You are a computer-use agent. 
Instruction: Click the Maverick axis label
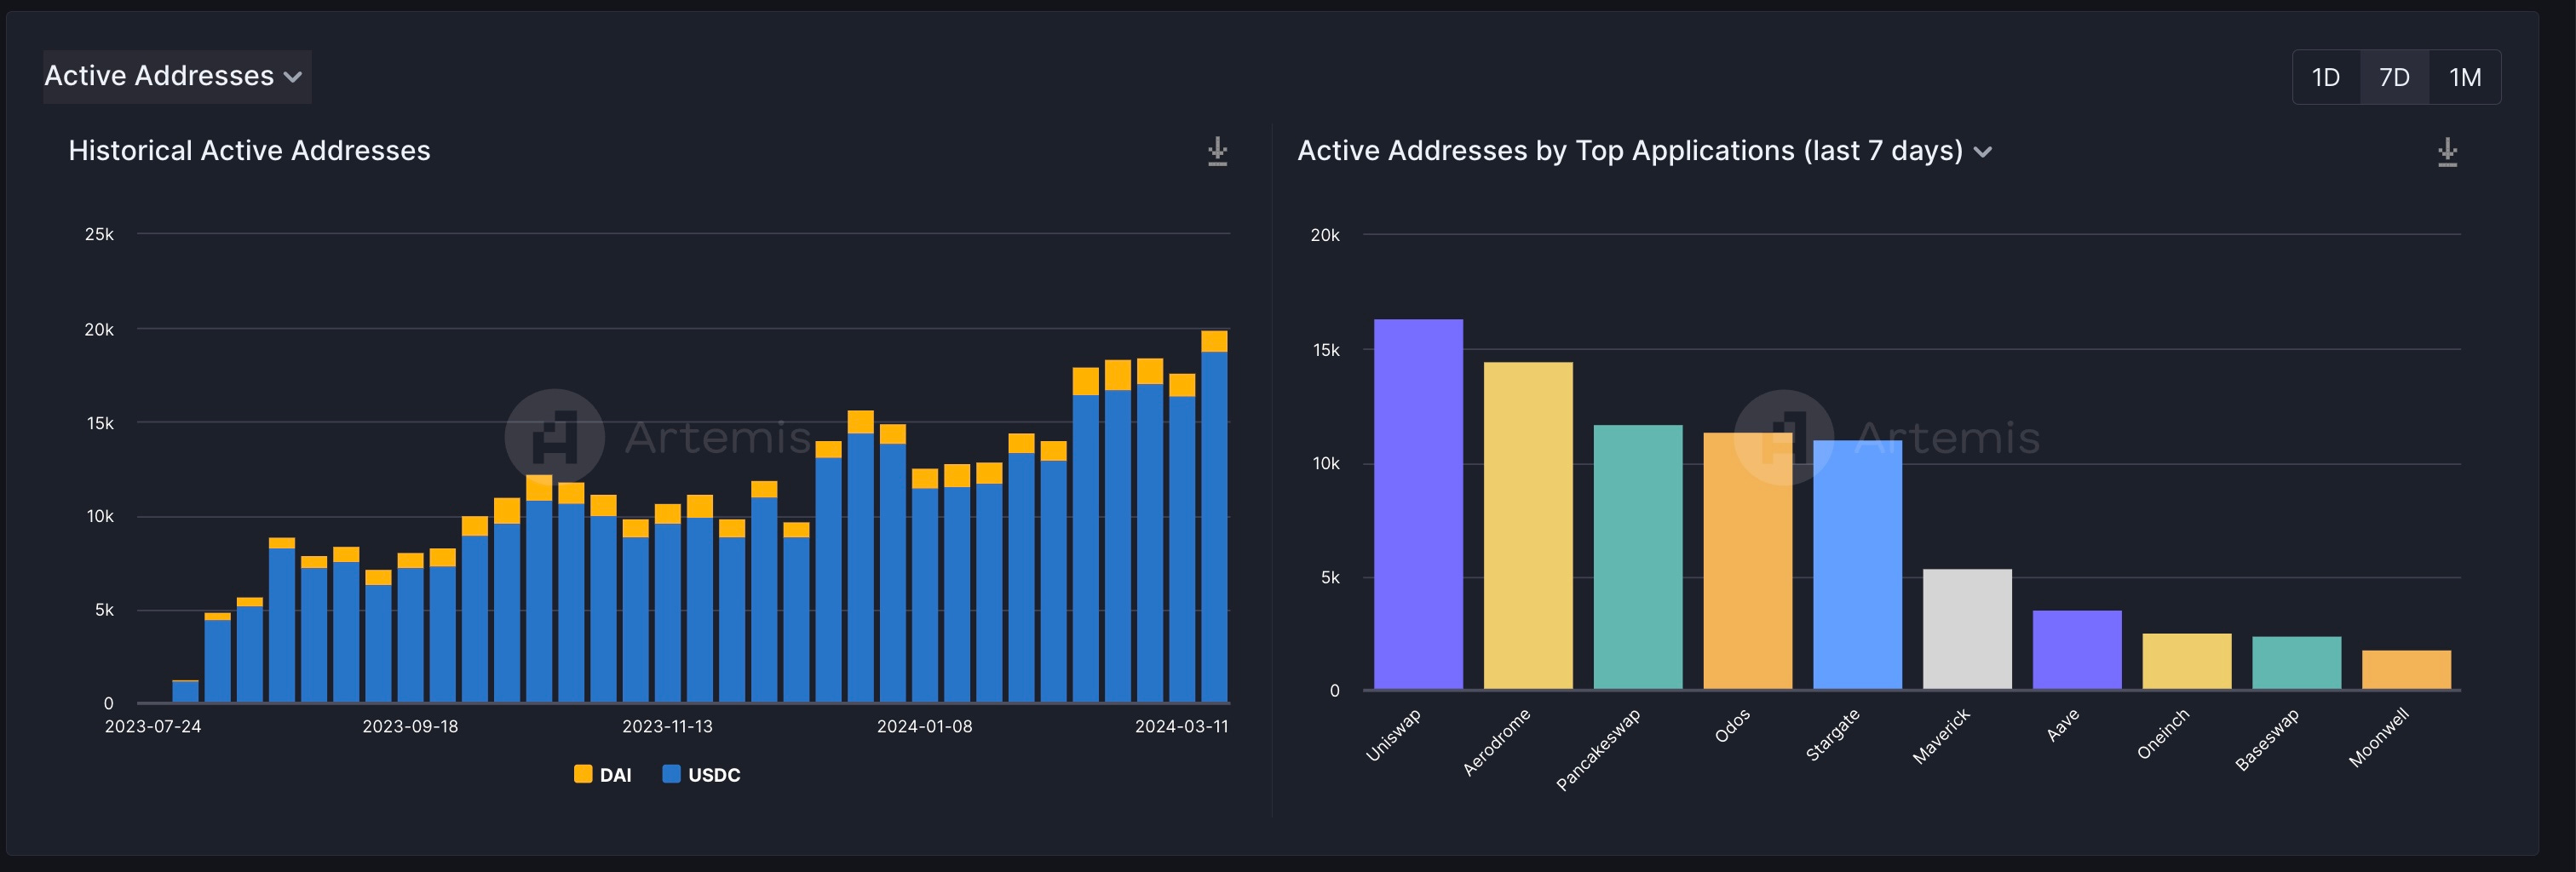(x=1941, y=737)
